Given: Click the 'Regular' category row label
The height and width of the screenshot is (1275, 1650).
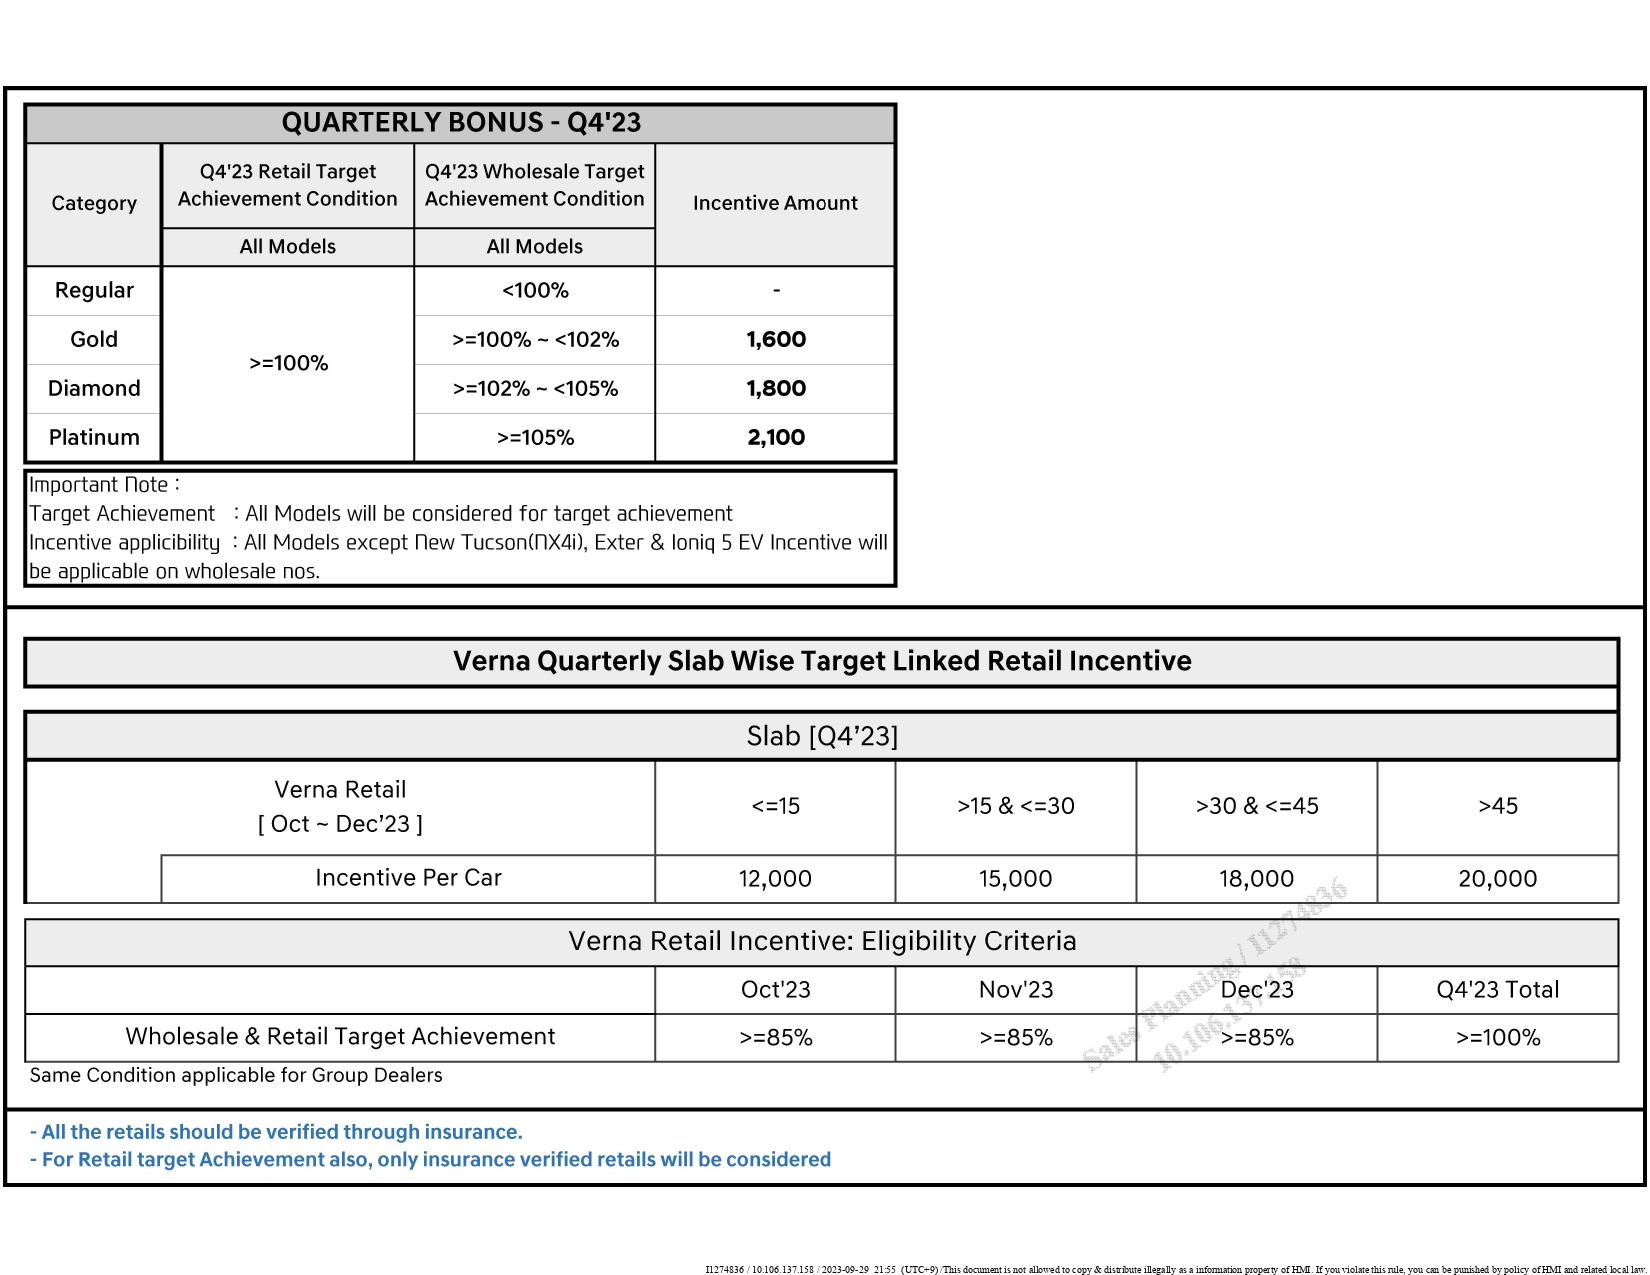Looking at the screenshot, I should point(94,291).
